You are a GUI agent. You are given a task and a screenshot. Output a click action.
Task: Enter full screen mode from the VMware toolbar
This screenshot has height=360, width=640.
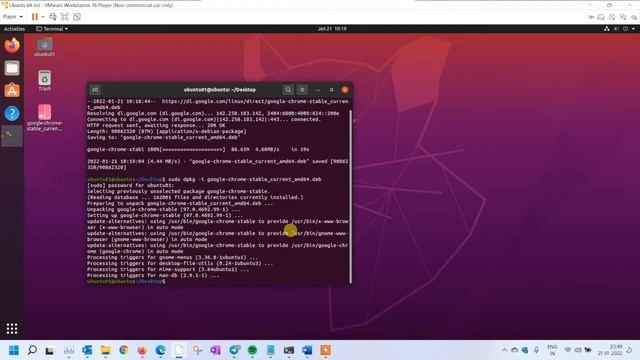(65, 17)
